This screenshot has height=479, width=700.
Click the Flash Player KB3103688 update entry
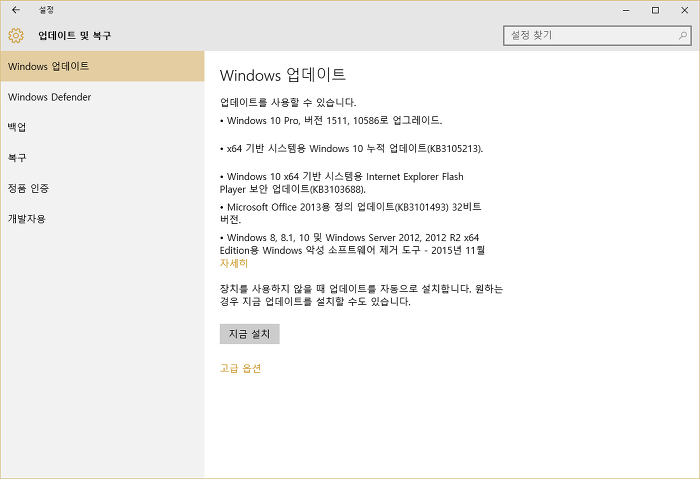(x=342, y=183)
